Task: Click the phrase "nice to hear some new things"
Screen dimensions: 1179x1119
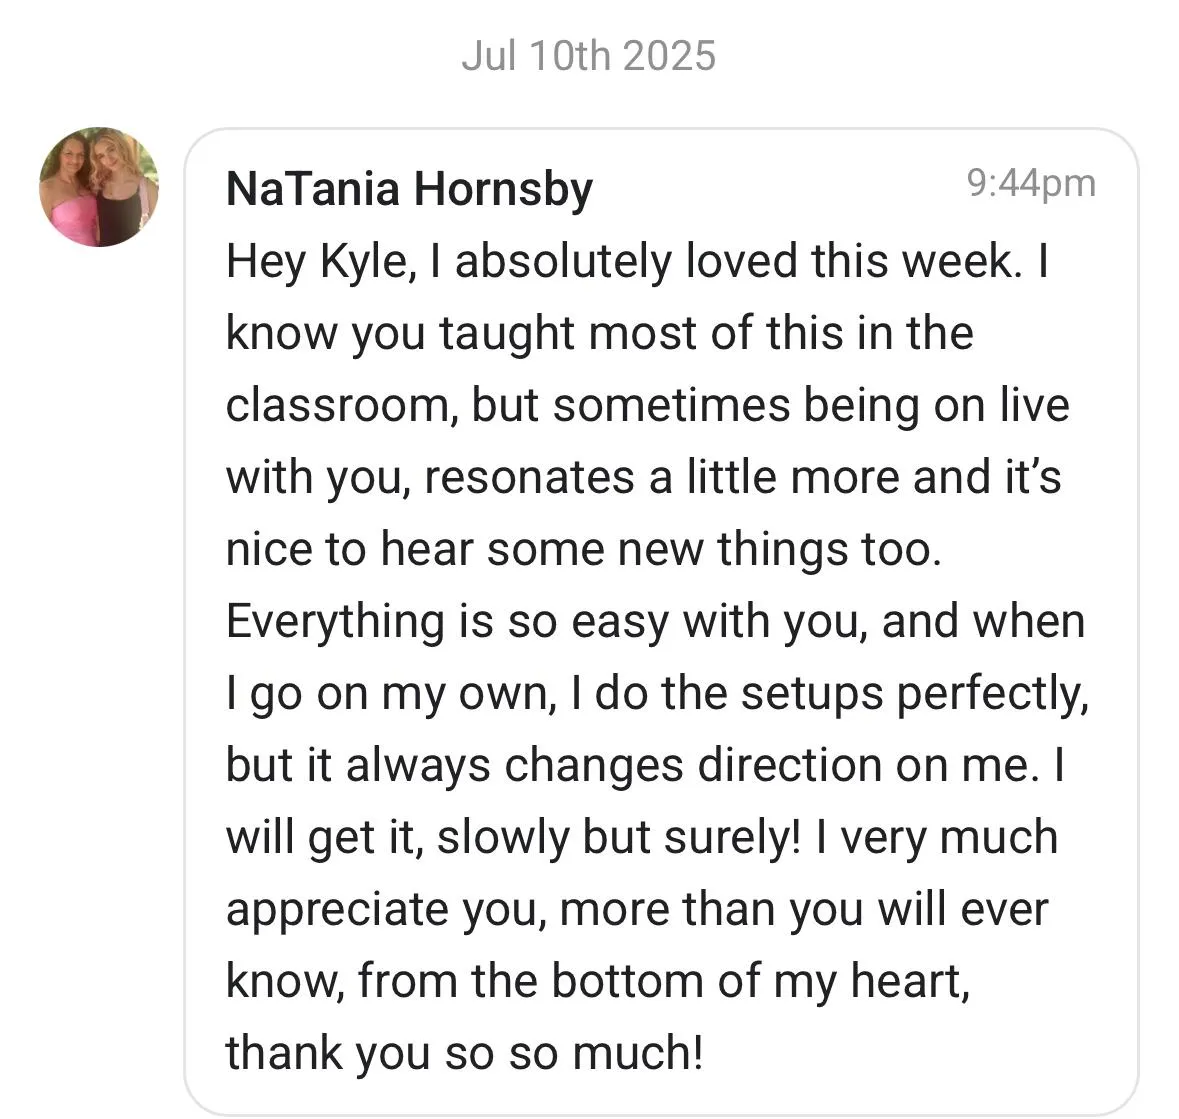Action: [540, 550]
